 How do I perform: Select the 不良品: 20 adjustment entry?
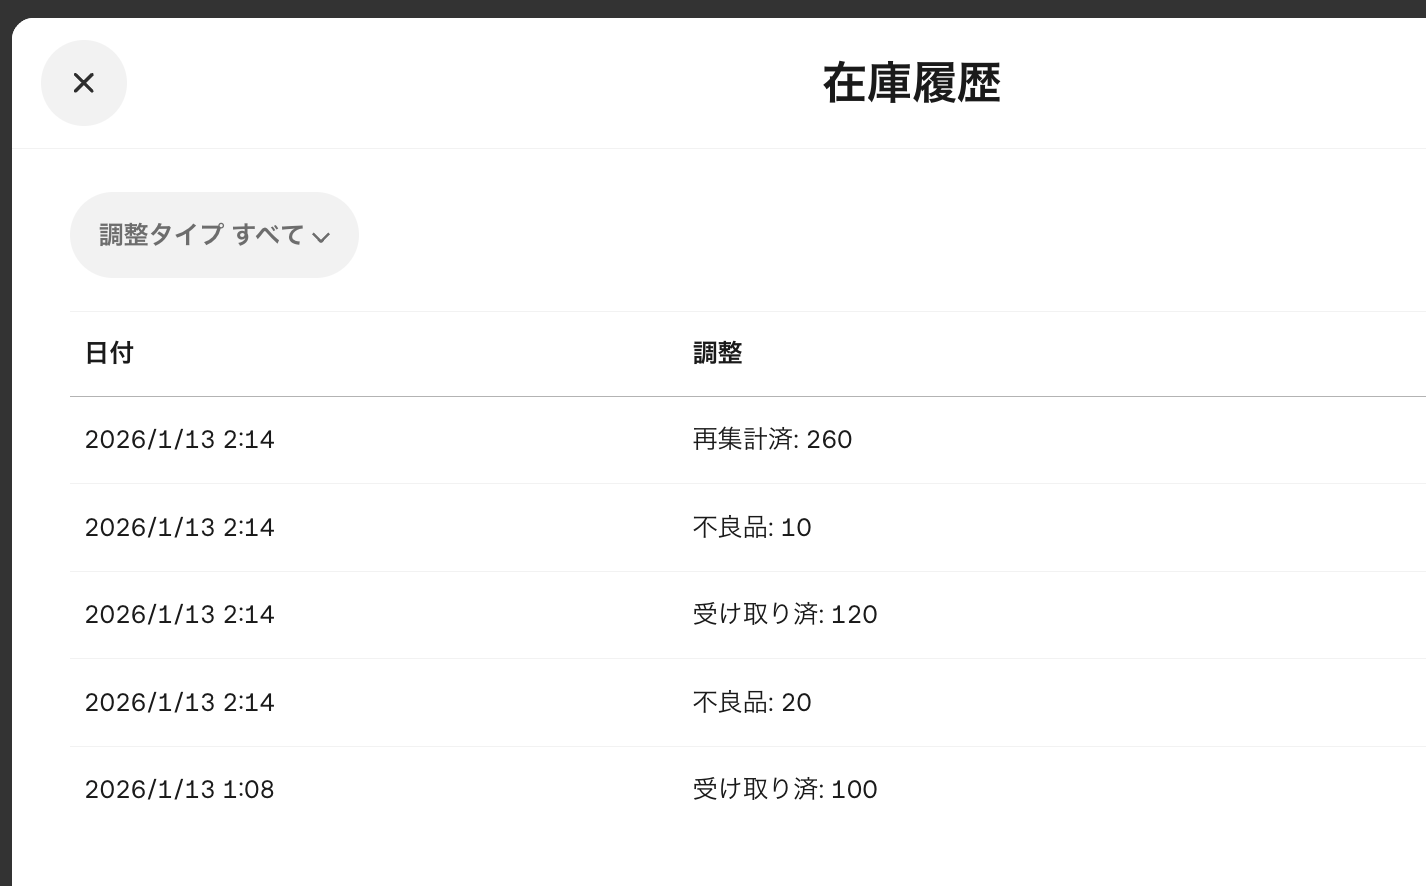point(752,703)
